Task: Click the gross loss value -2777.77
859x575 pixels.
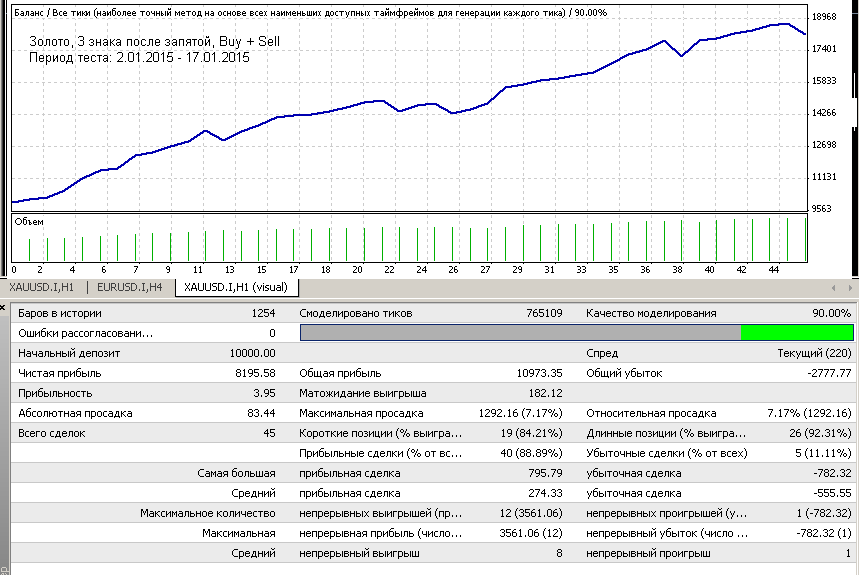Action: click(829, 373)
